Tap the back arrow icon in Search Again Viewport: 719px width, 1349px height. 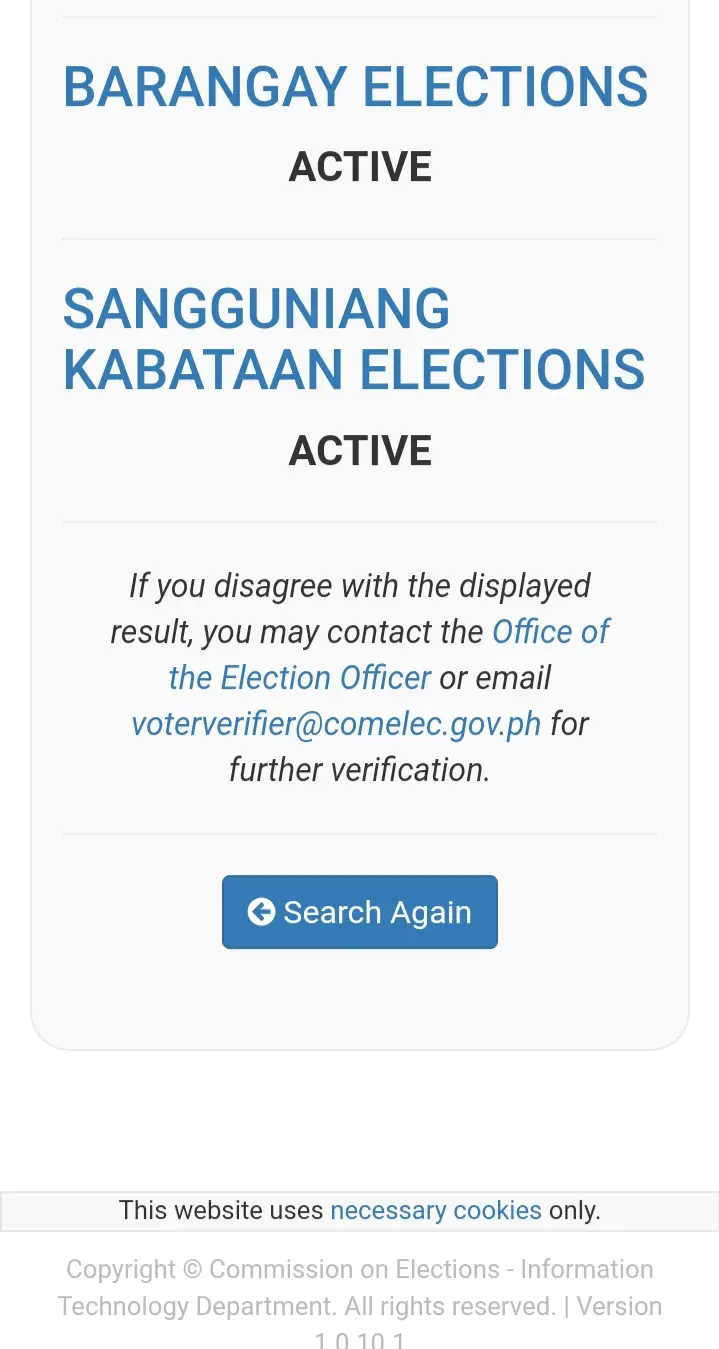(261, 912)
